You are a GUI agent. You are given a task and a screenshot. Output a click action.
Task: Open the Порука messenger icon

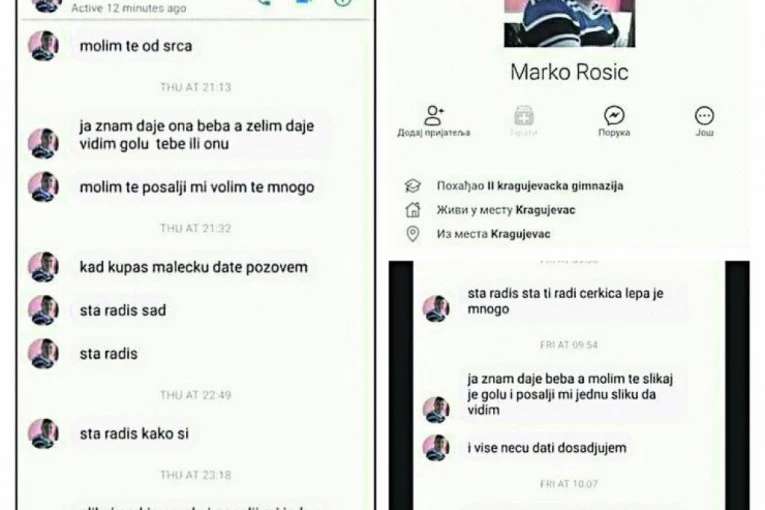(614, 116)
